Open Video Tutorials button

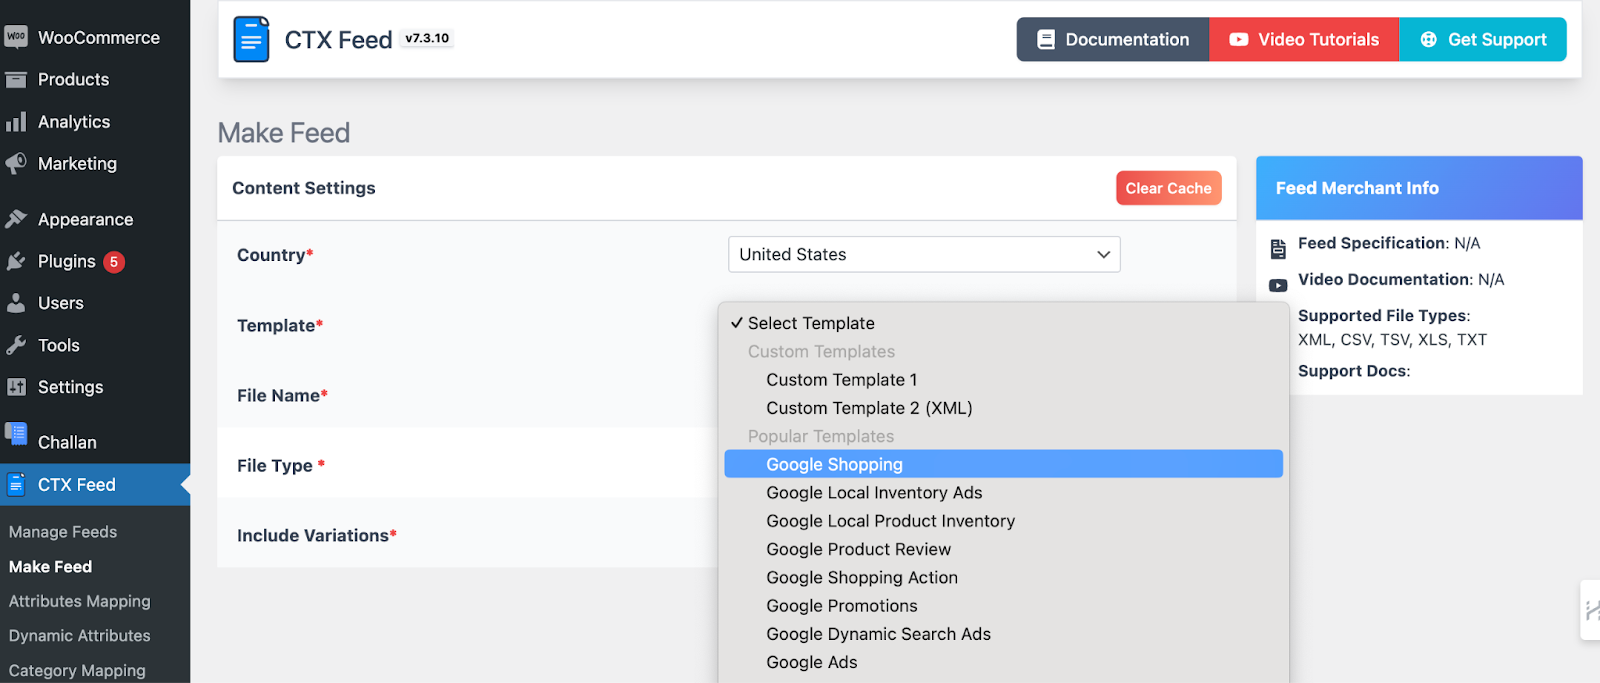[1304, 40]
